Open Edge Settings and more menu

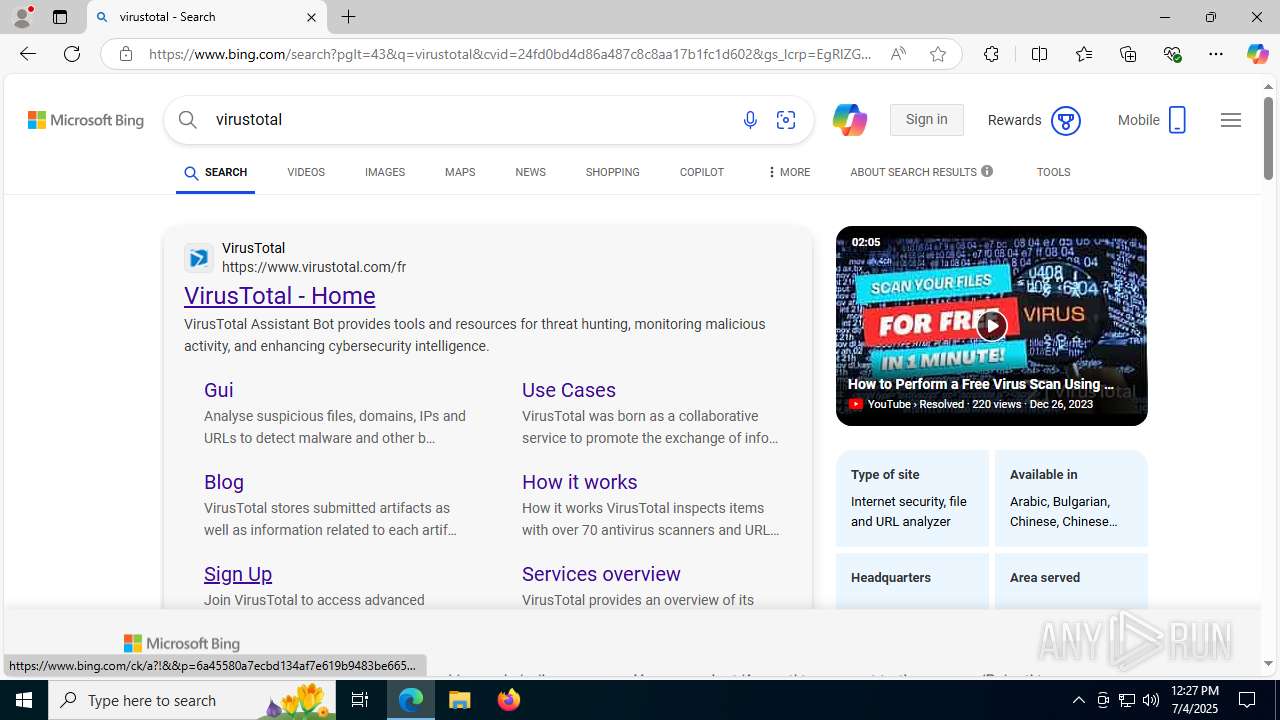click(x=1216, y=54)
